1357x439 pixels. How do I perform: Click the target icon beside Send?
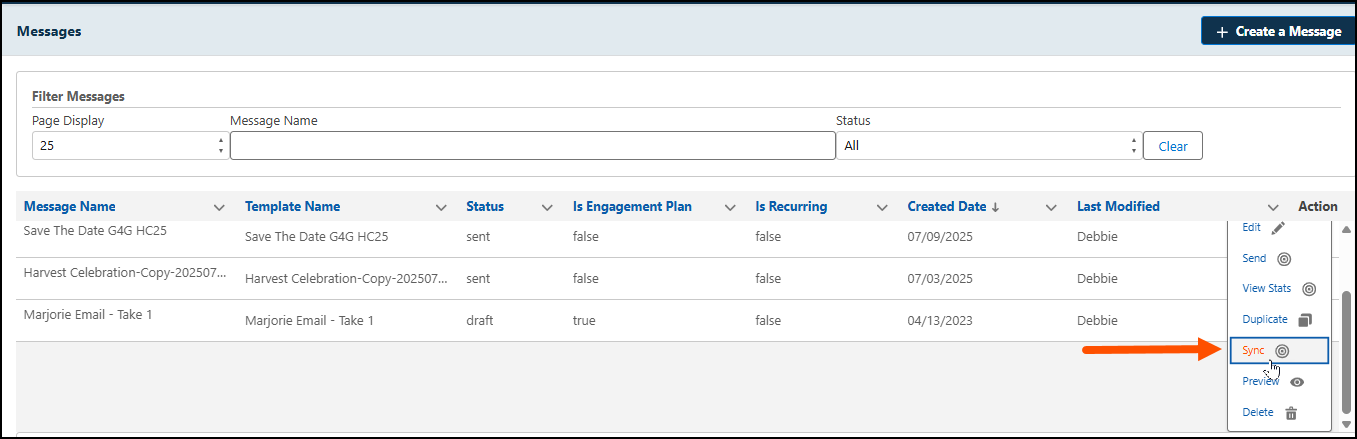pos(1285,259)
